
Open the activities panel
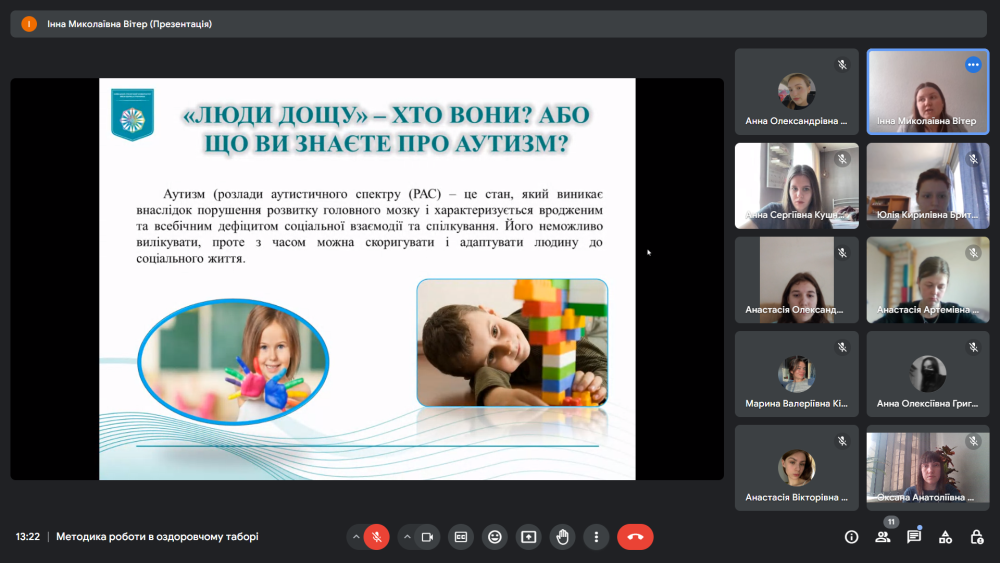(x=945, y=537)
